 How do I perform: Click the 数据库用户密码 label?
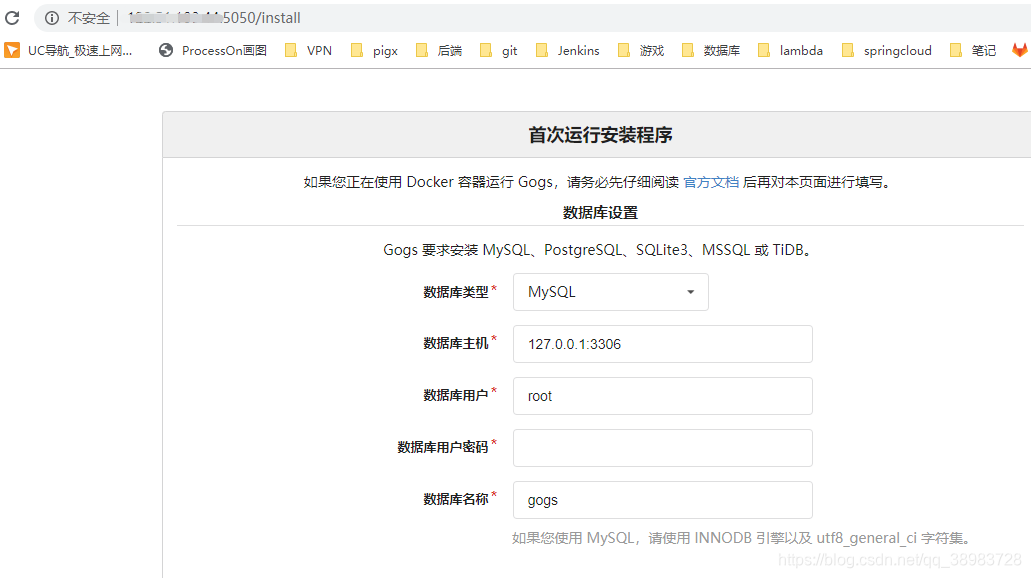443,447
